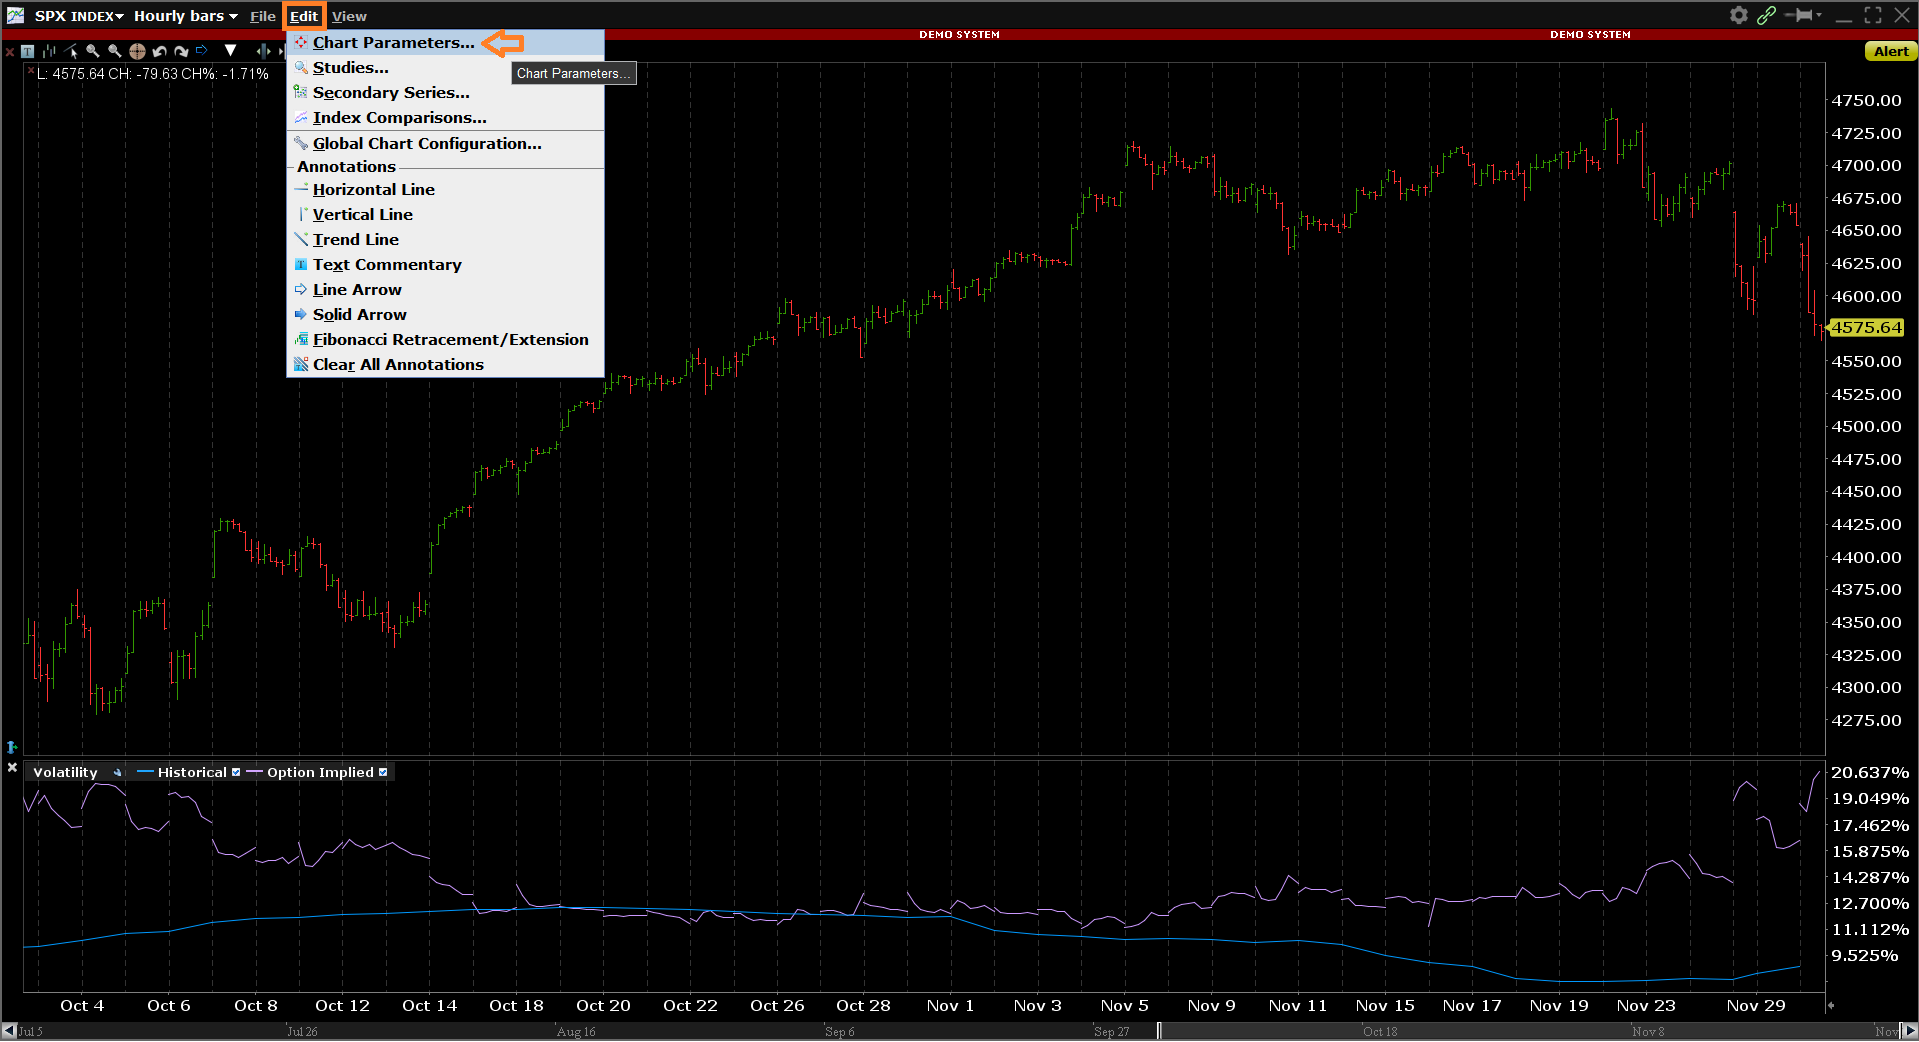This screenshot has width=1919, height=1042.
Task: Open the View menu
Action: point(349,16)
